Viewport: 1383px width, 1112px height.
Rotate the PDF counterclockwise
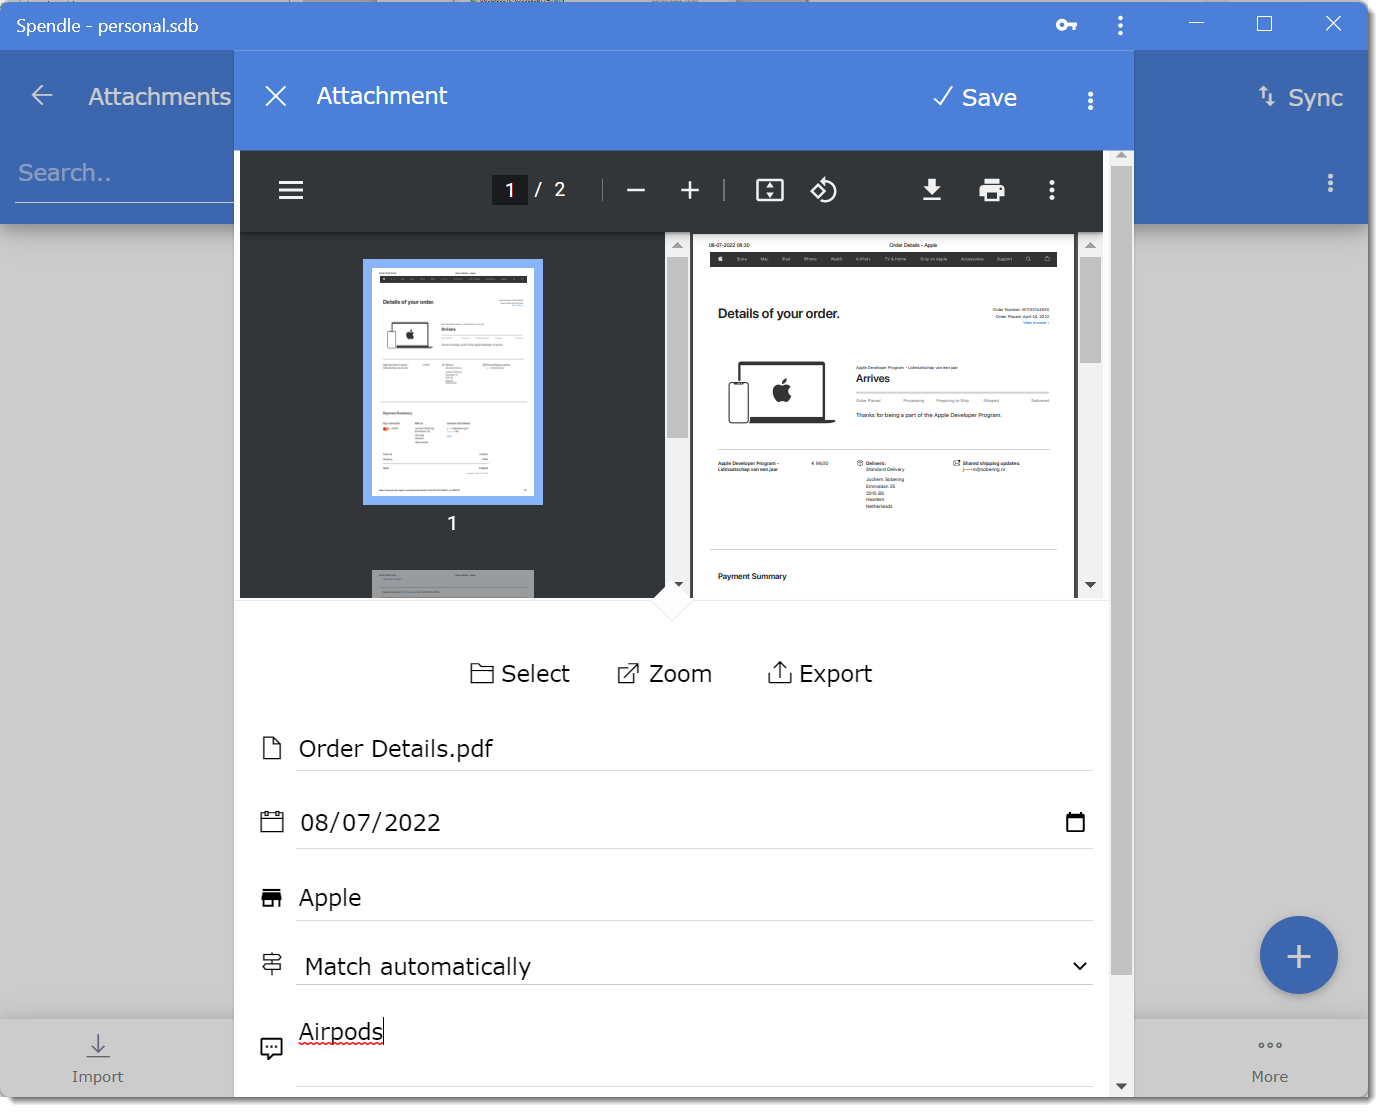(824, 190)
